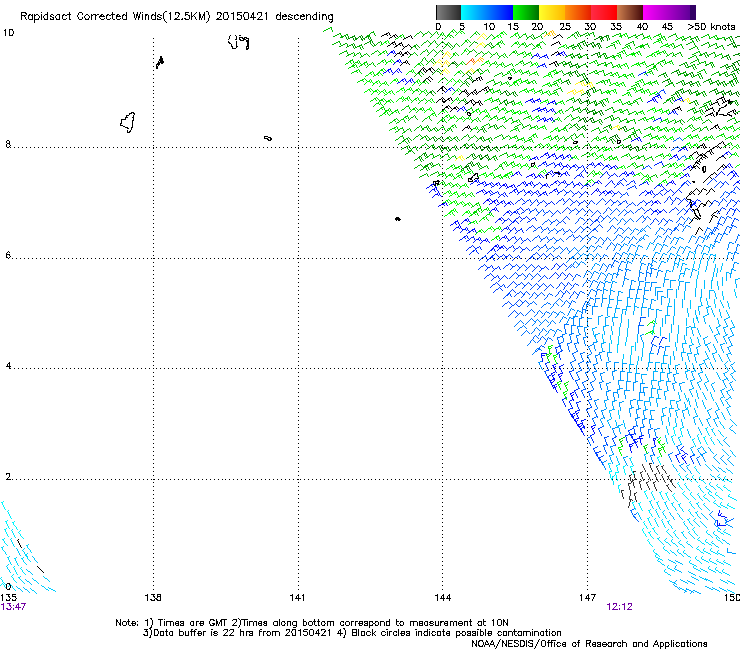Viewport: 740px width, 650px height.
Task: Click the 147 longitude axis label
Action: [x=588, y=598]
